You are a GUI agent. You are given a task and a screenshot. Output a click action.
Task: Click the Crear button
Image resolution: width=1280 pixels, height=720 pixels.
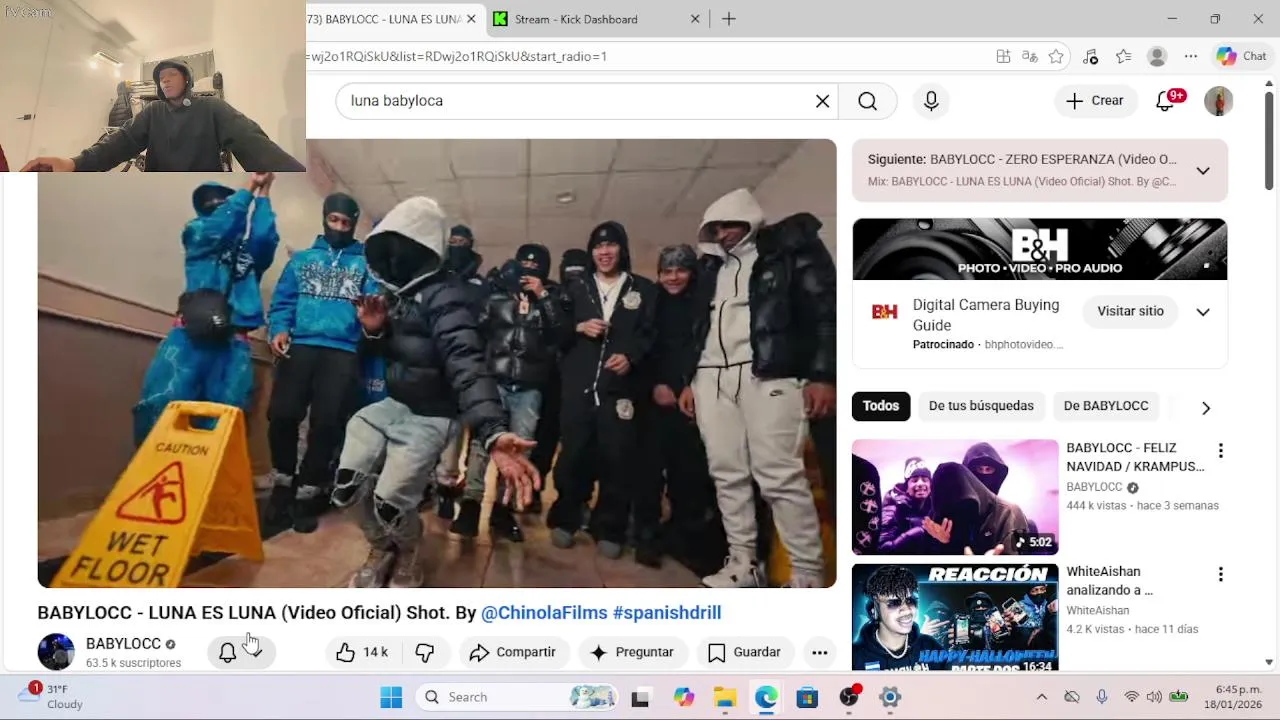(x=1095, y=100)
